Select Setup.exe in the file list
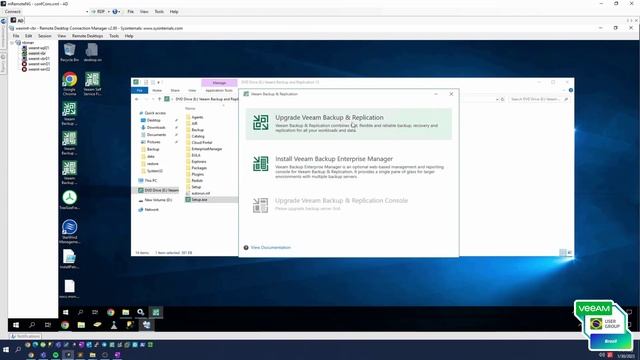This screenshot has width=640, height=360. tap(199, 200)
